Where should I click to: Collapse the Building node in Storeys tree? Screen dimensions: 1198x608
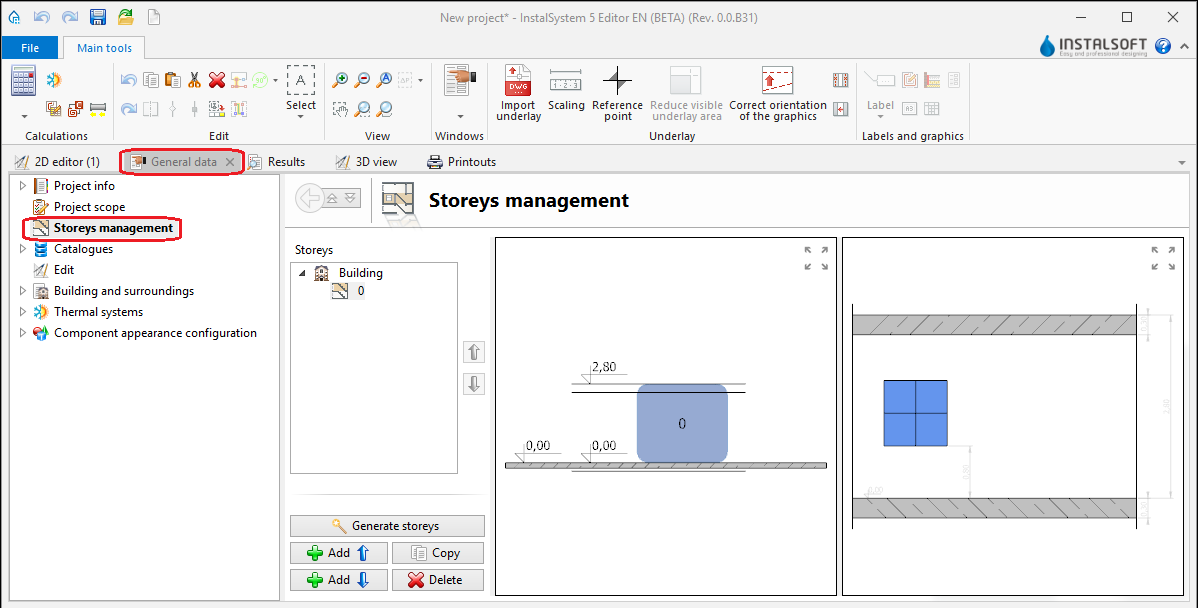click(303, 273)
